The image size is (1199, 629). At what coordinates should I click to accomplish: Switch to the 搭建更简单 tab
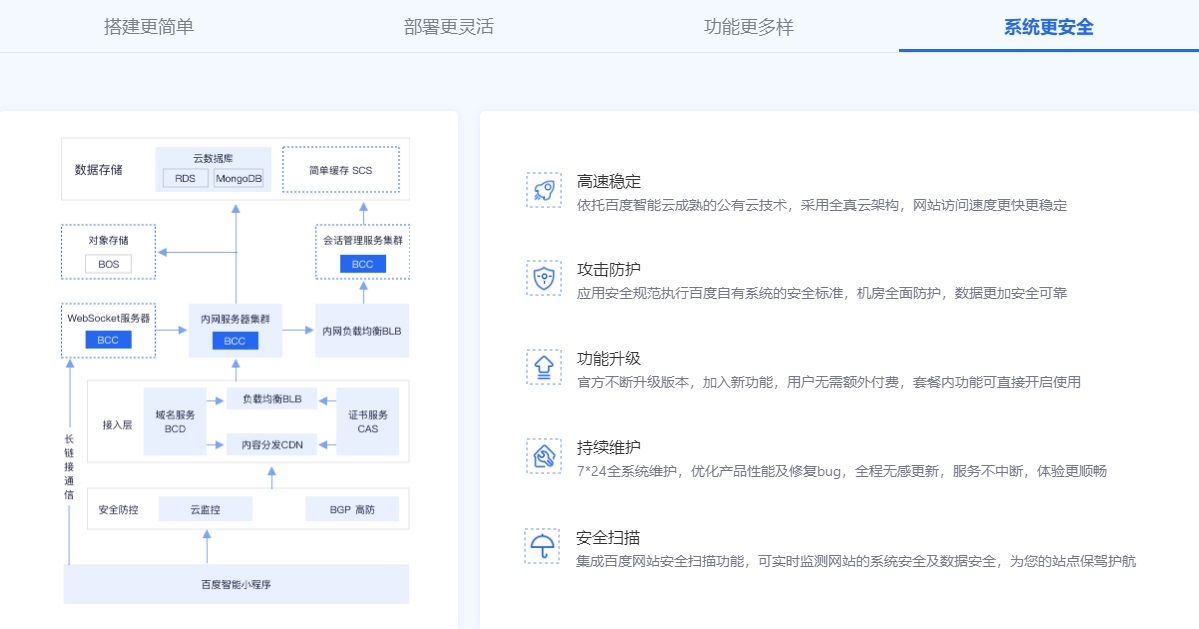point(149,27)
